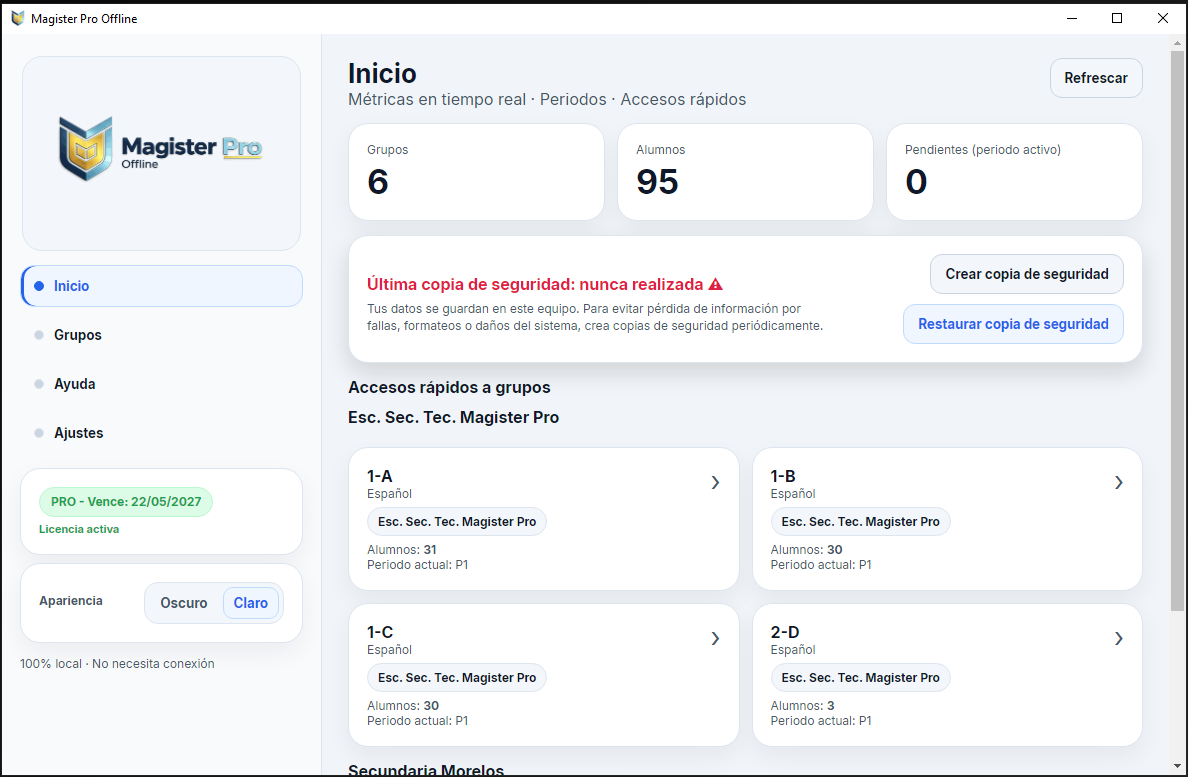Click the Magister Pro shield logo
This screenshot has width=1188, height=777.
click(86, 148)
